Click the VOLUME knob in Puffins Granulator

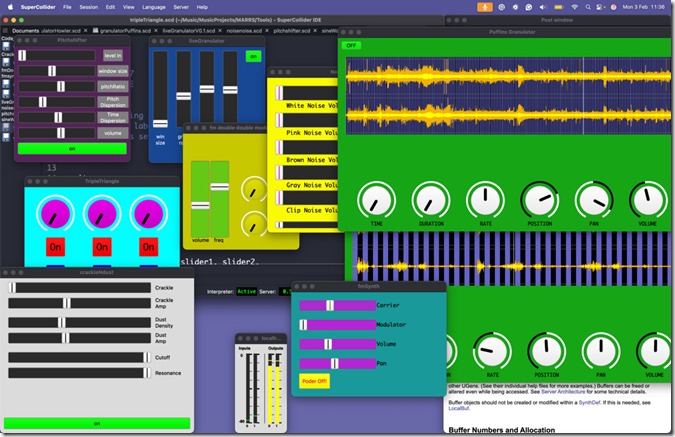(x=647, y=200)
